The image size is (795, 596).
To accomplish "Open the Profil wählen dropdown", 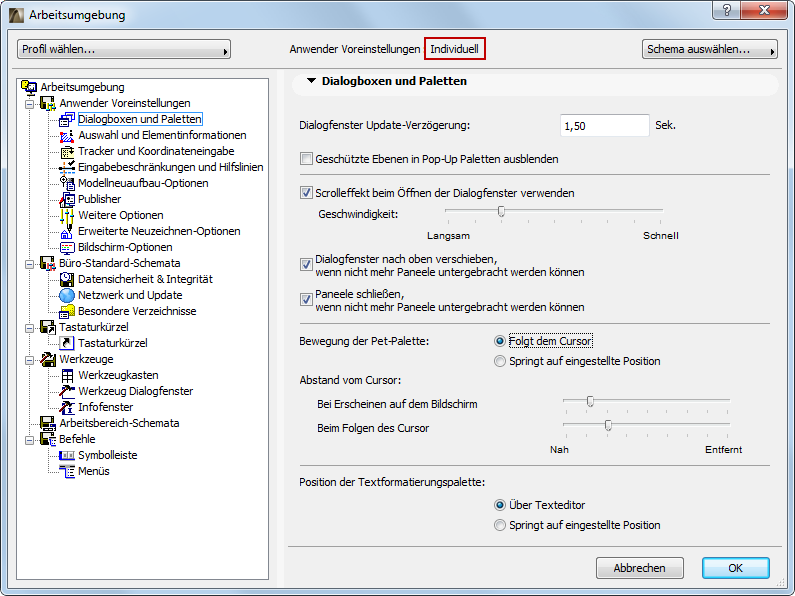I will tap(124, 49).
